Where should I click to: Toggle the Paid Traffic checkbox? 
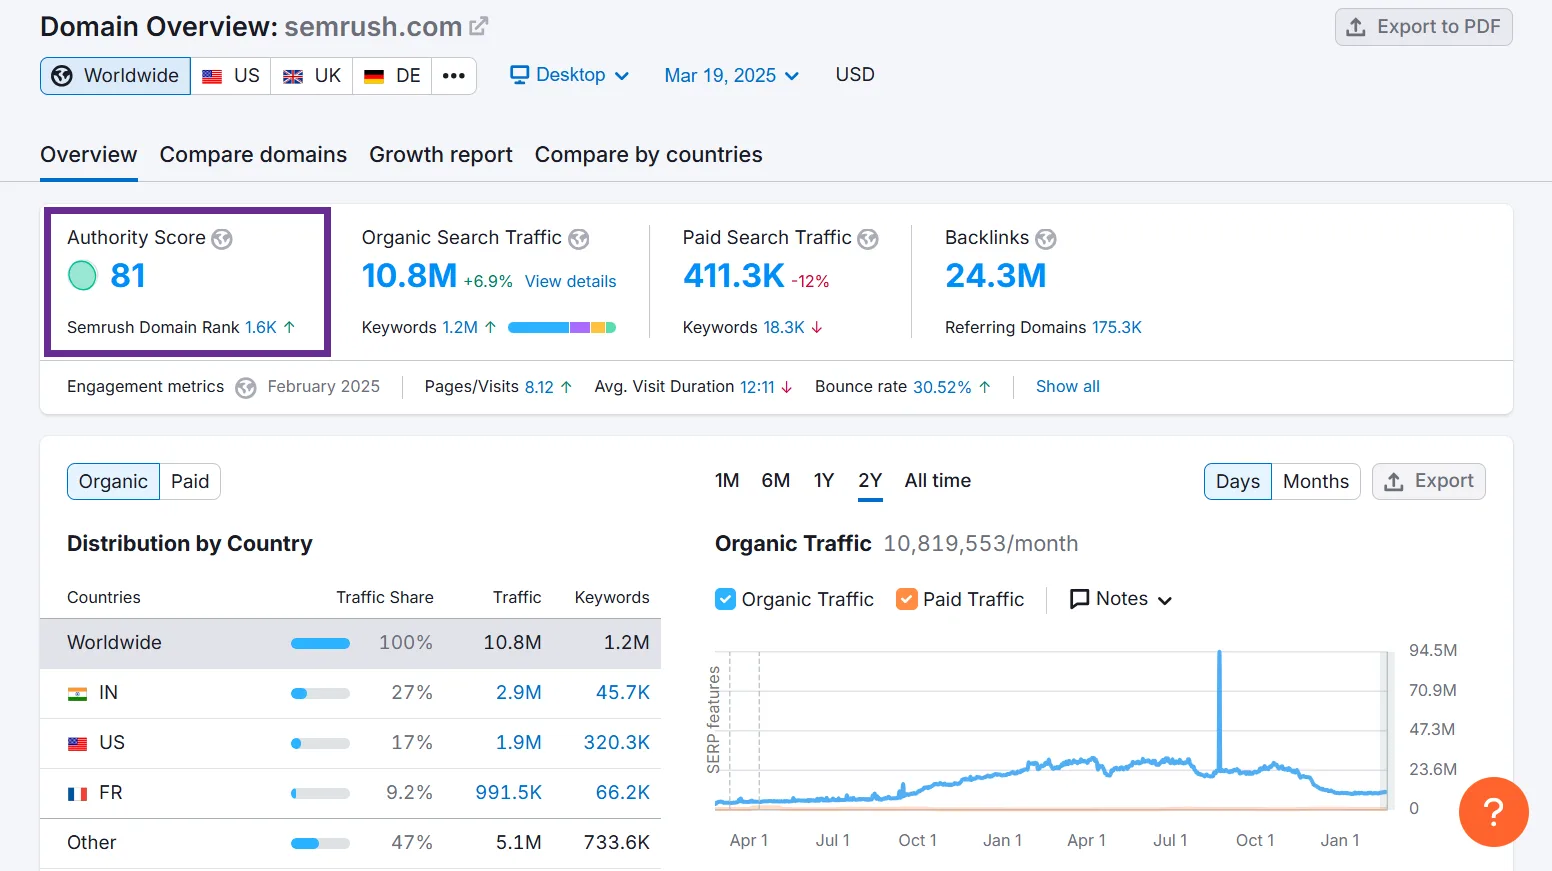click(907, 599)
